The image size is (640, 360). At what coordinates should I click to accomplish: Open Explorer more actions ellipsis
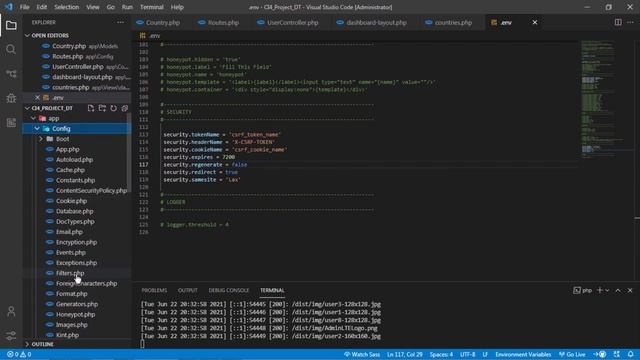pyautogui.click(x=120, y=22)
